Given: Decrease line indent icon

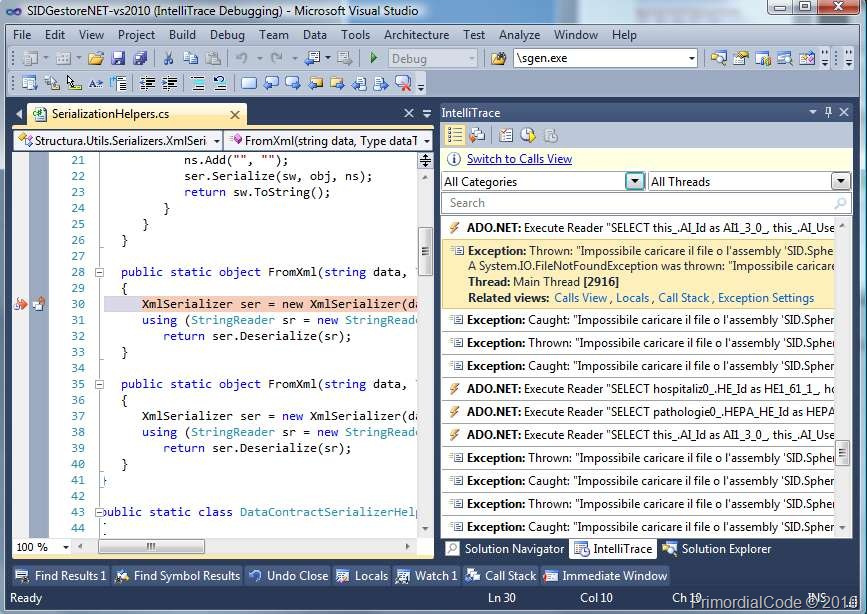Looking at the screenshot, I should [x=147, y=84].
